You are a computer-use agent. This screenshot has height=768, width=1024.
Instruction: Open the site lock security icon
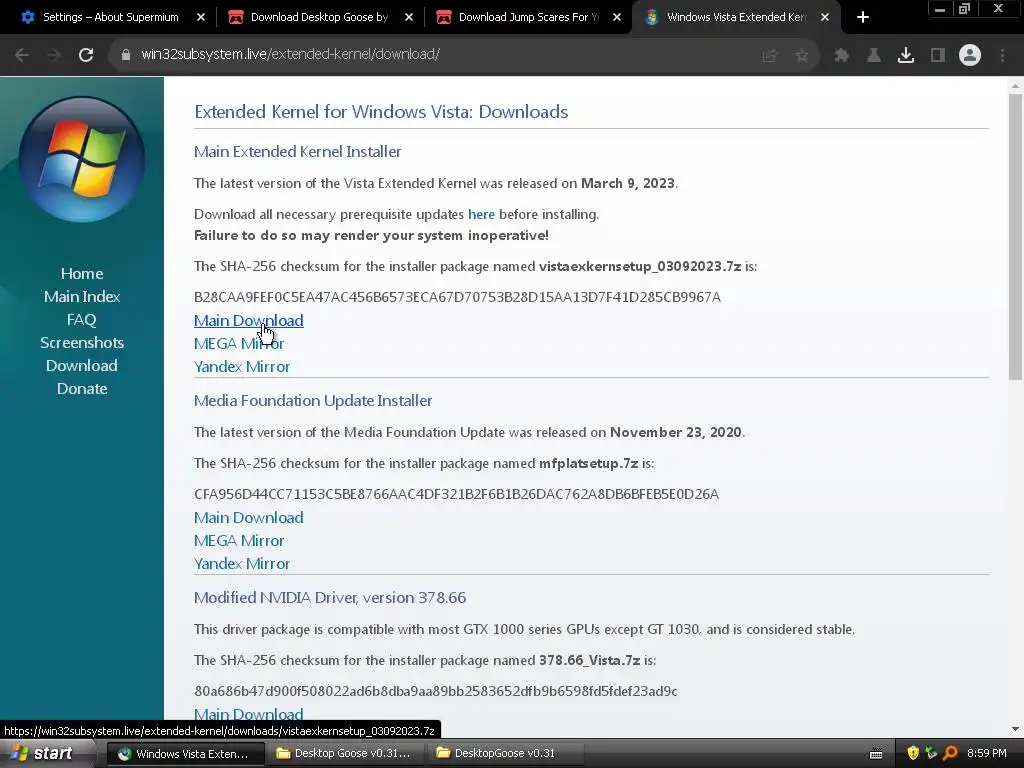tap(125, 54)
